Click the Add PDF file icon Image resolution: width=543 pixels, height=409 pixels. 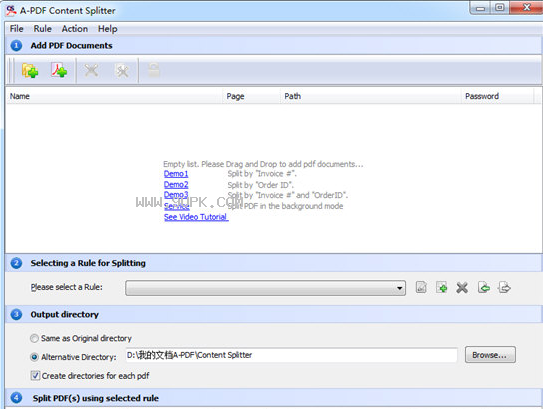59,70
